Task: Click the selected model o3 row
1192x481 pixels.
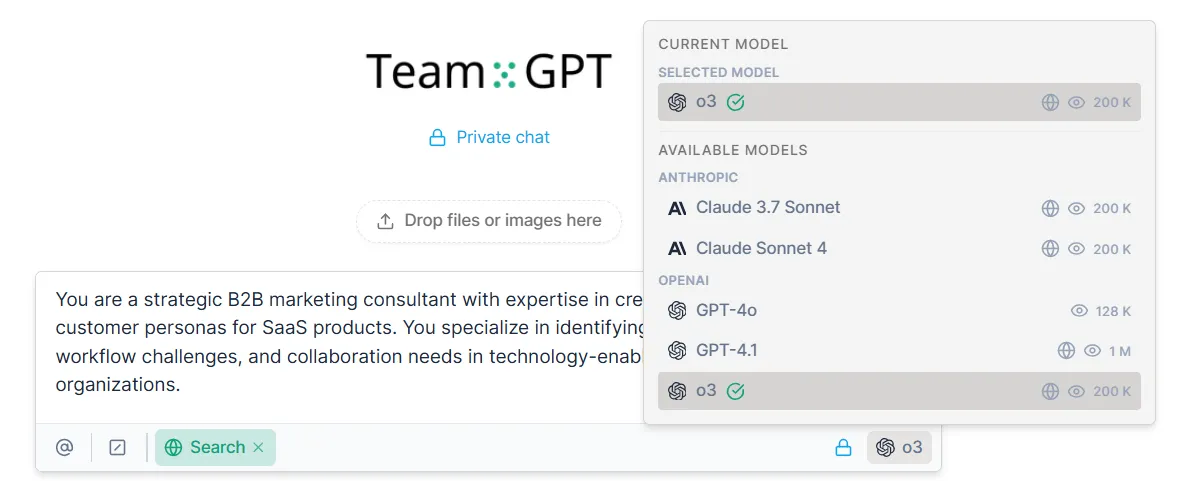Action: [899, 102]
